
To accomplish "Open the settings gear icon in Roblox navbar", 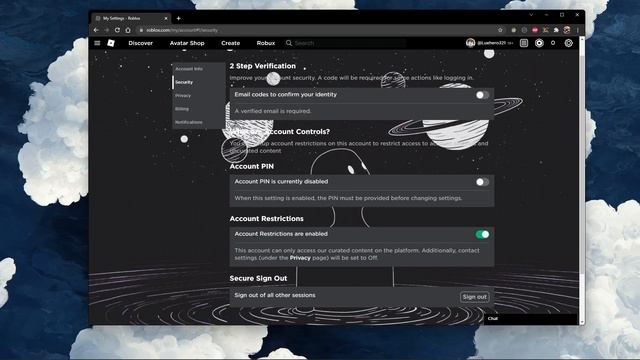I will click(x=568, y=43).
